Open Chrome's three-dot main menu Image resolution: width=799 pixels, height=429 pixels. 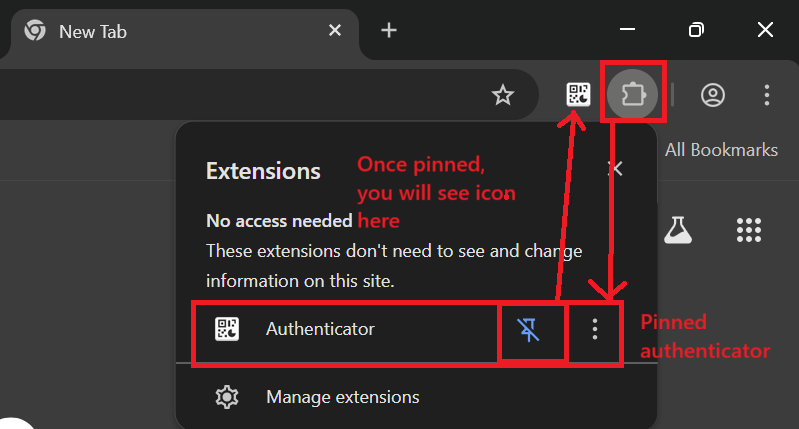tap(767, 95)
